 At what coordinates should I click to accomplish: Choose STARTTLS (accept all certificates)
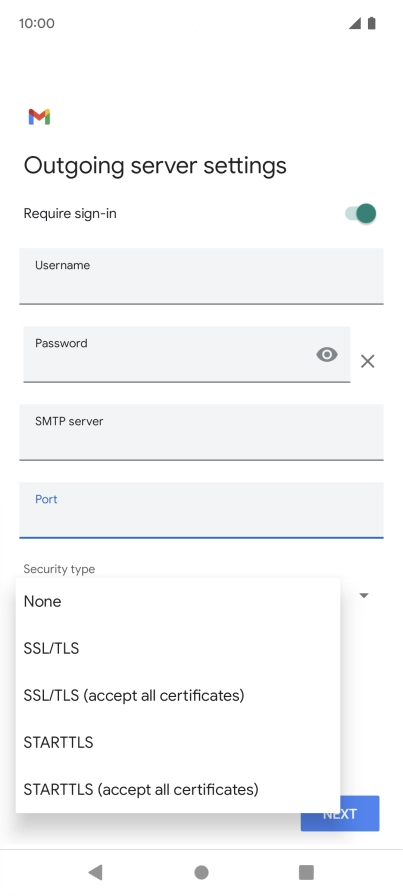tap(178, 789)
